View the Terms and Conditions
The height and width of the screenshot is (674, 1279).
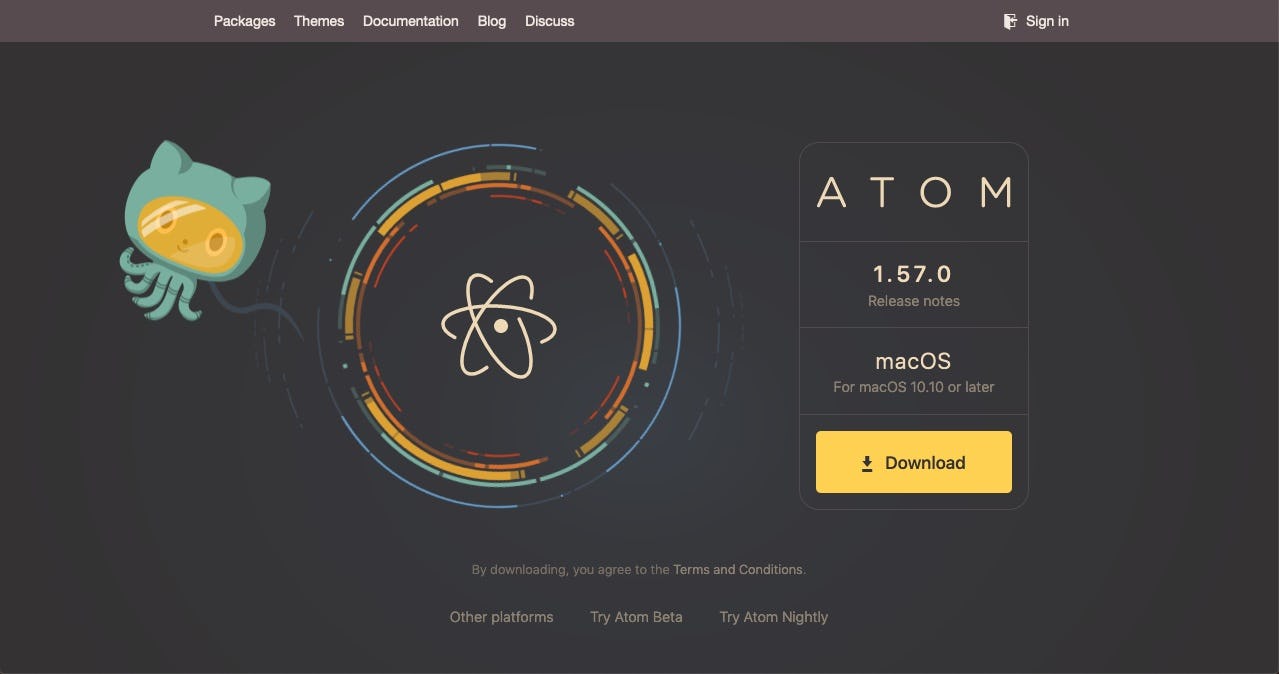coord(738,569)
